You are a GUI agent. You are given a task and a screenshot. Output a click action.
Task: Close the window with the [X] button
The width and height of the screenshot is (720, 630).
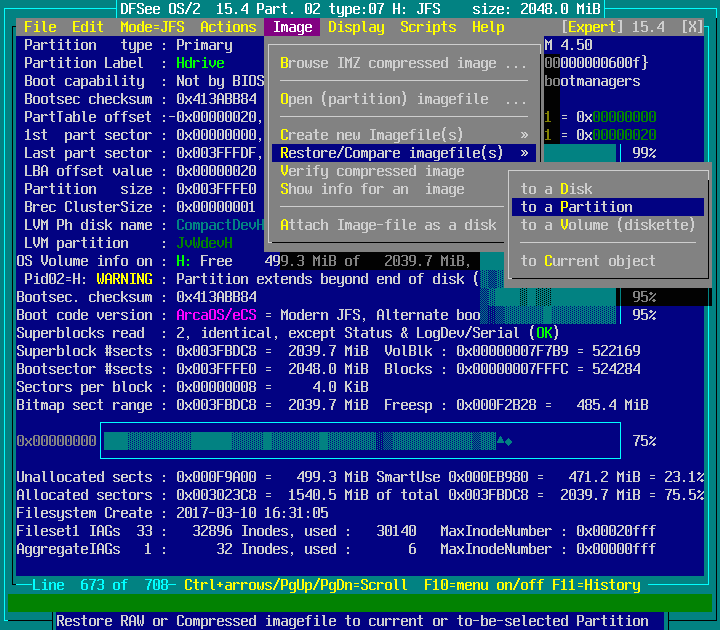click(x=692, y=27)
